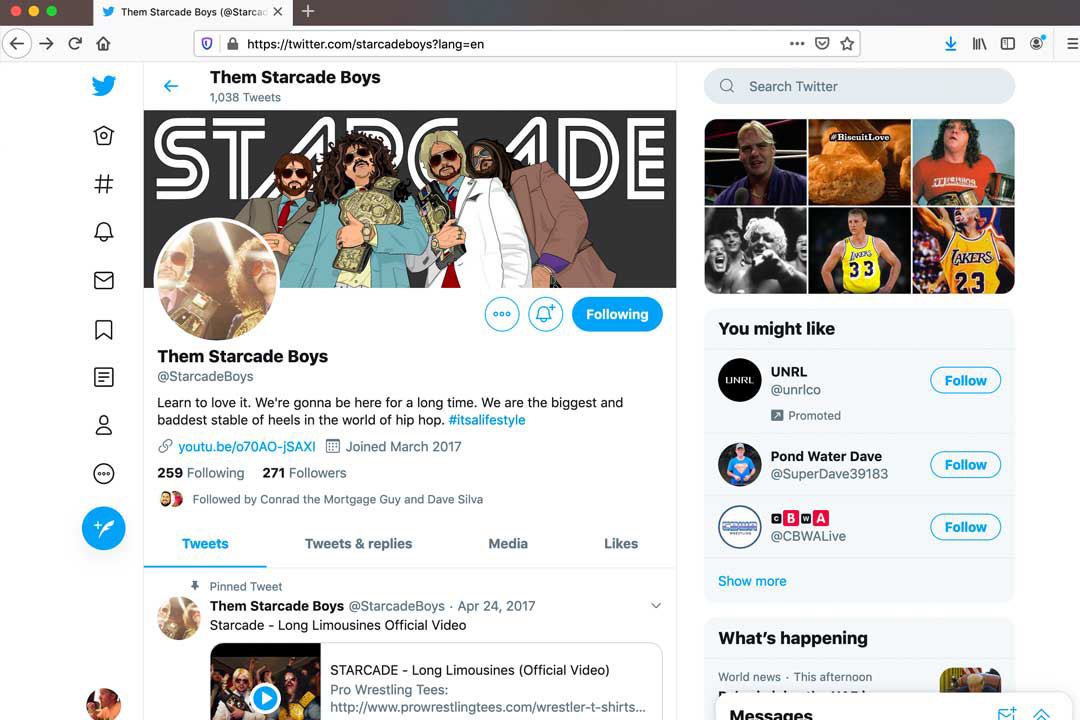
Task: Click the Search Twitter field
Action: tap(859, 86)
